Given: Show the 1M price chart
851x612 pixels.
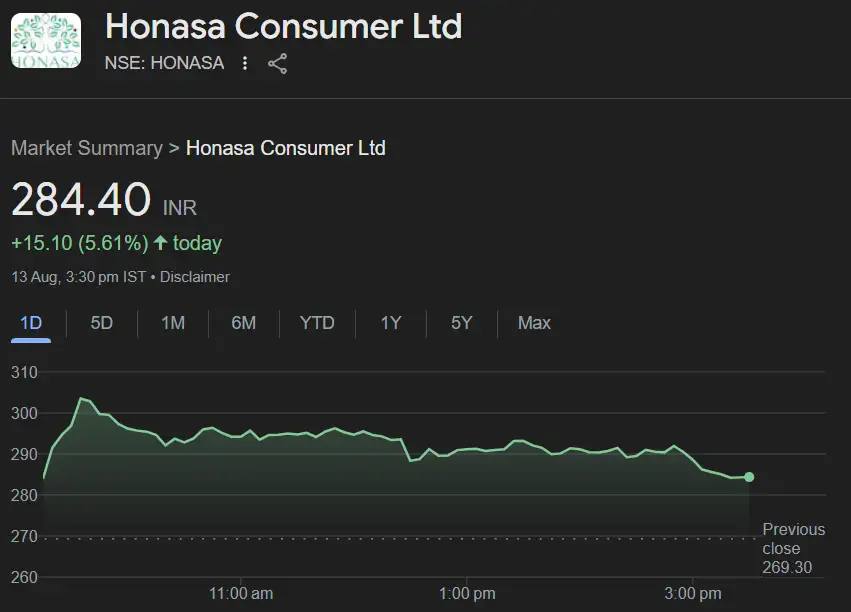Looking at the screenshot, I should [x=173, y=323].
